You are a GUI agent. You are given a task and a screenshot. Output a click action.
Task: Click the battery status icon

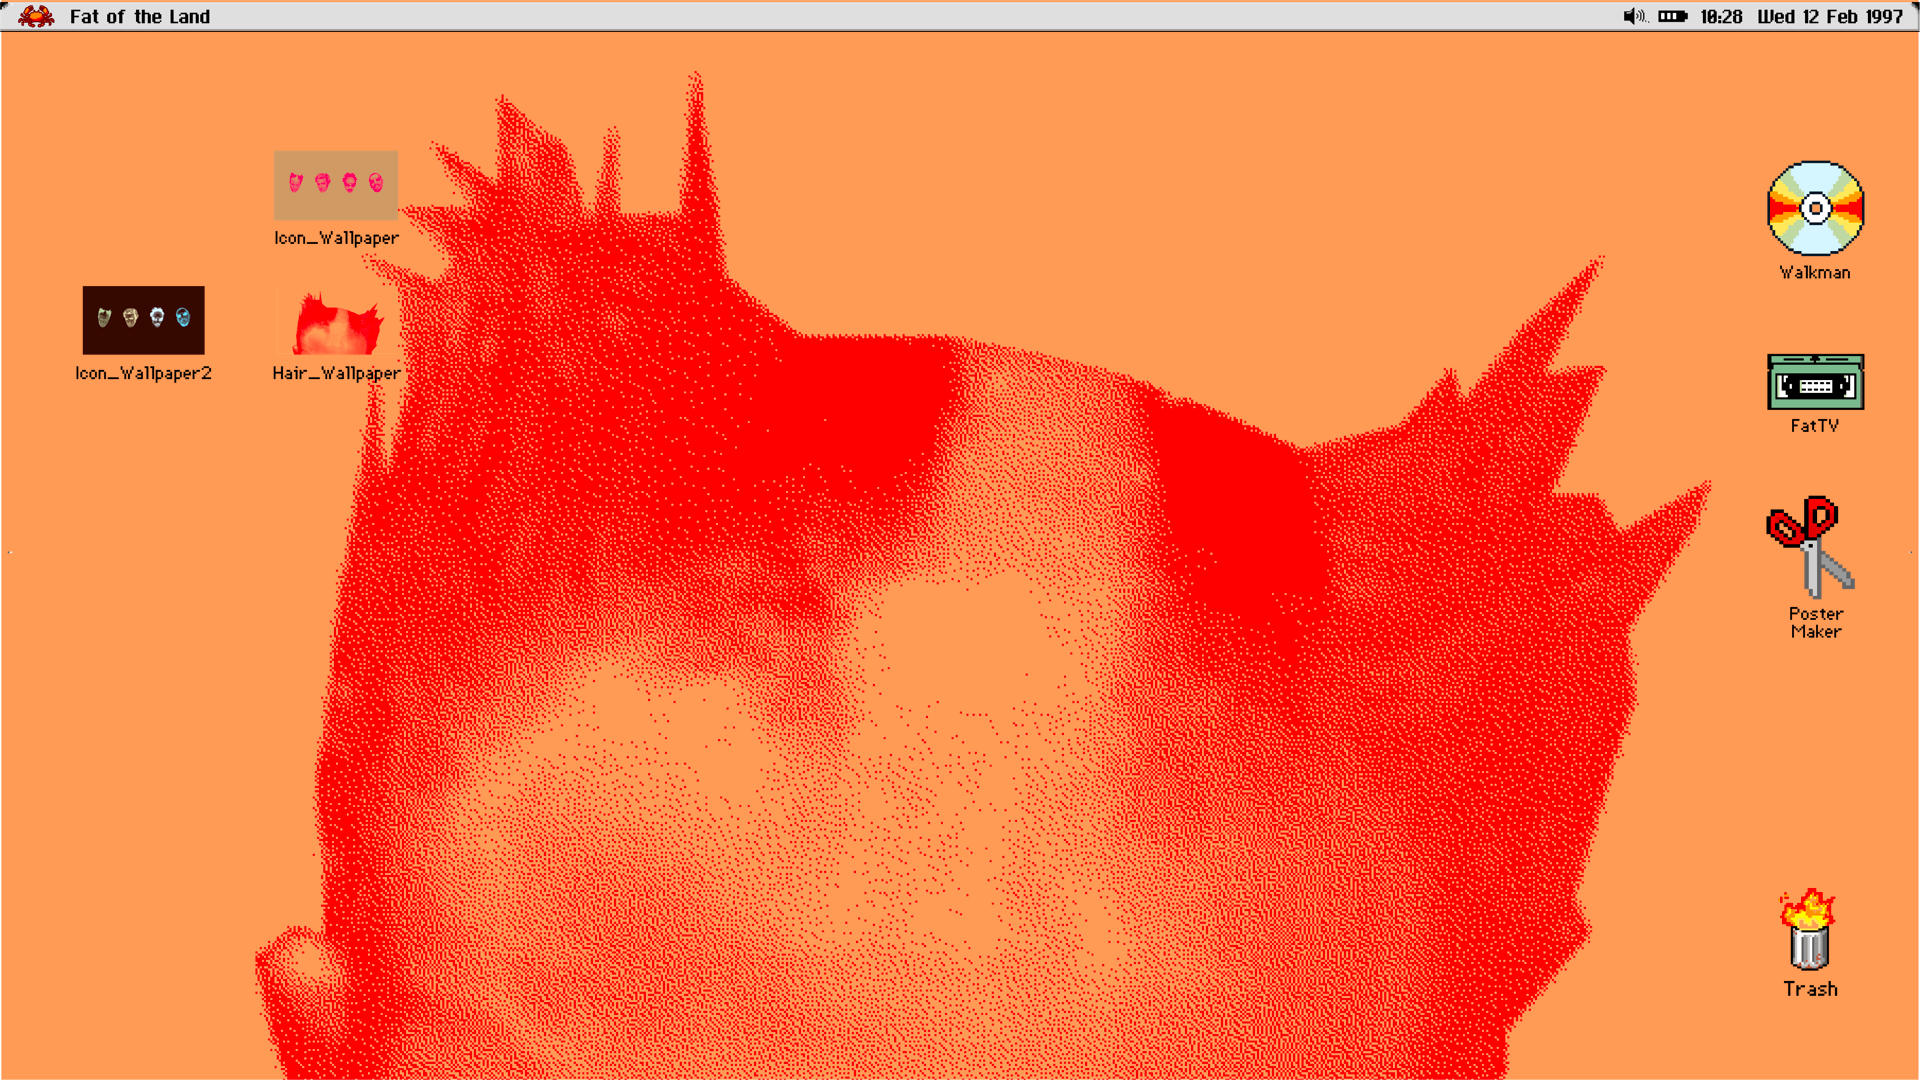pos(1672,16)
